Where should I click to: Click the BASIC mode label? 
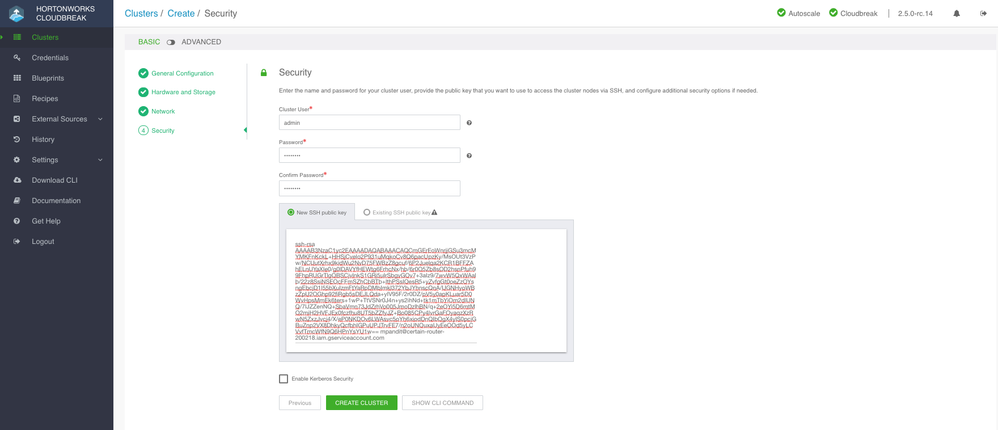(150, 42)
